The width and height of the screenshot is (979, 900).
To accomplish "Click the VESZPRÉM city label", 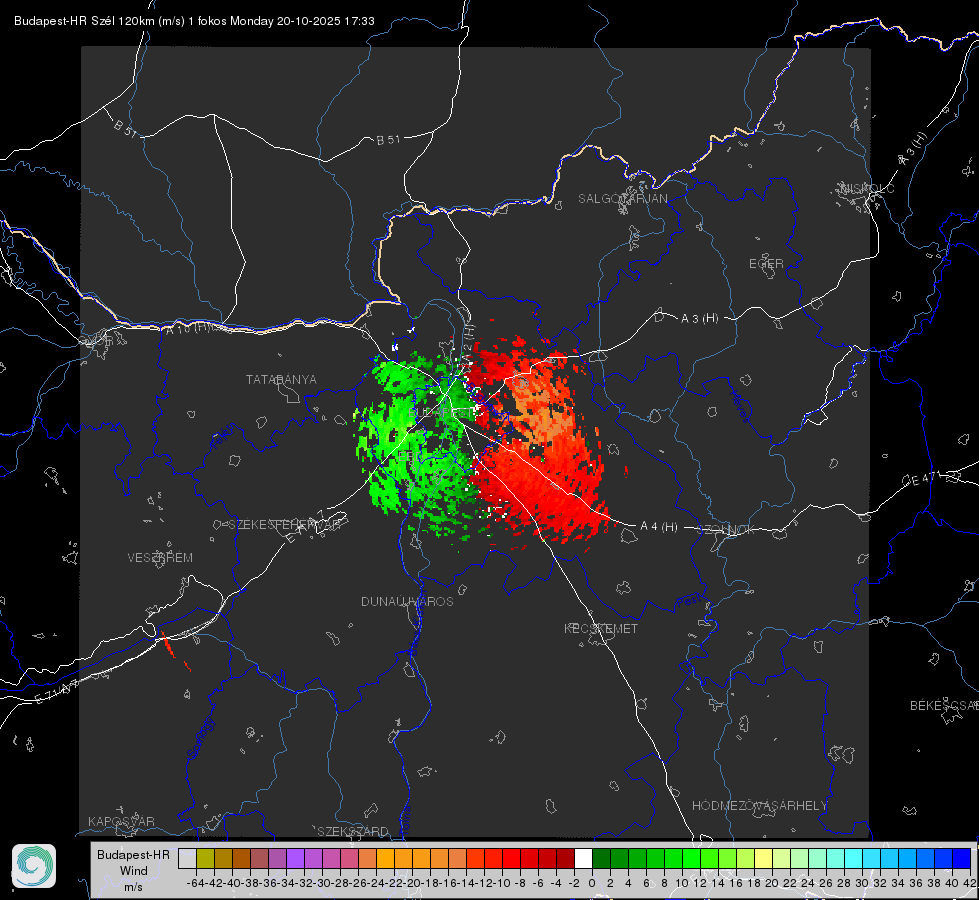I will (160, 558).
